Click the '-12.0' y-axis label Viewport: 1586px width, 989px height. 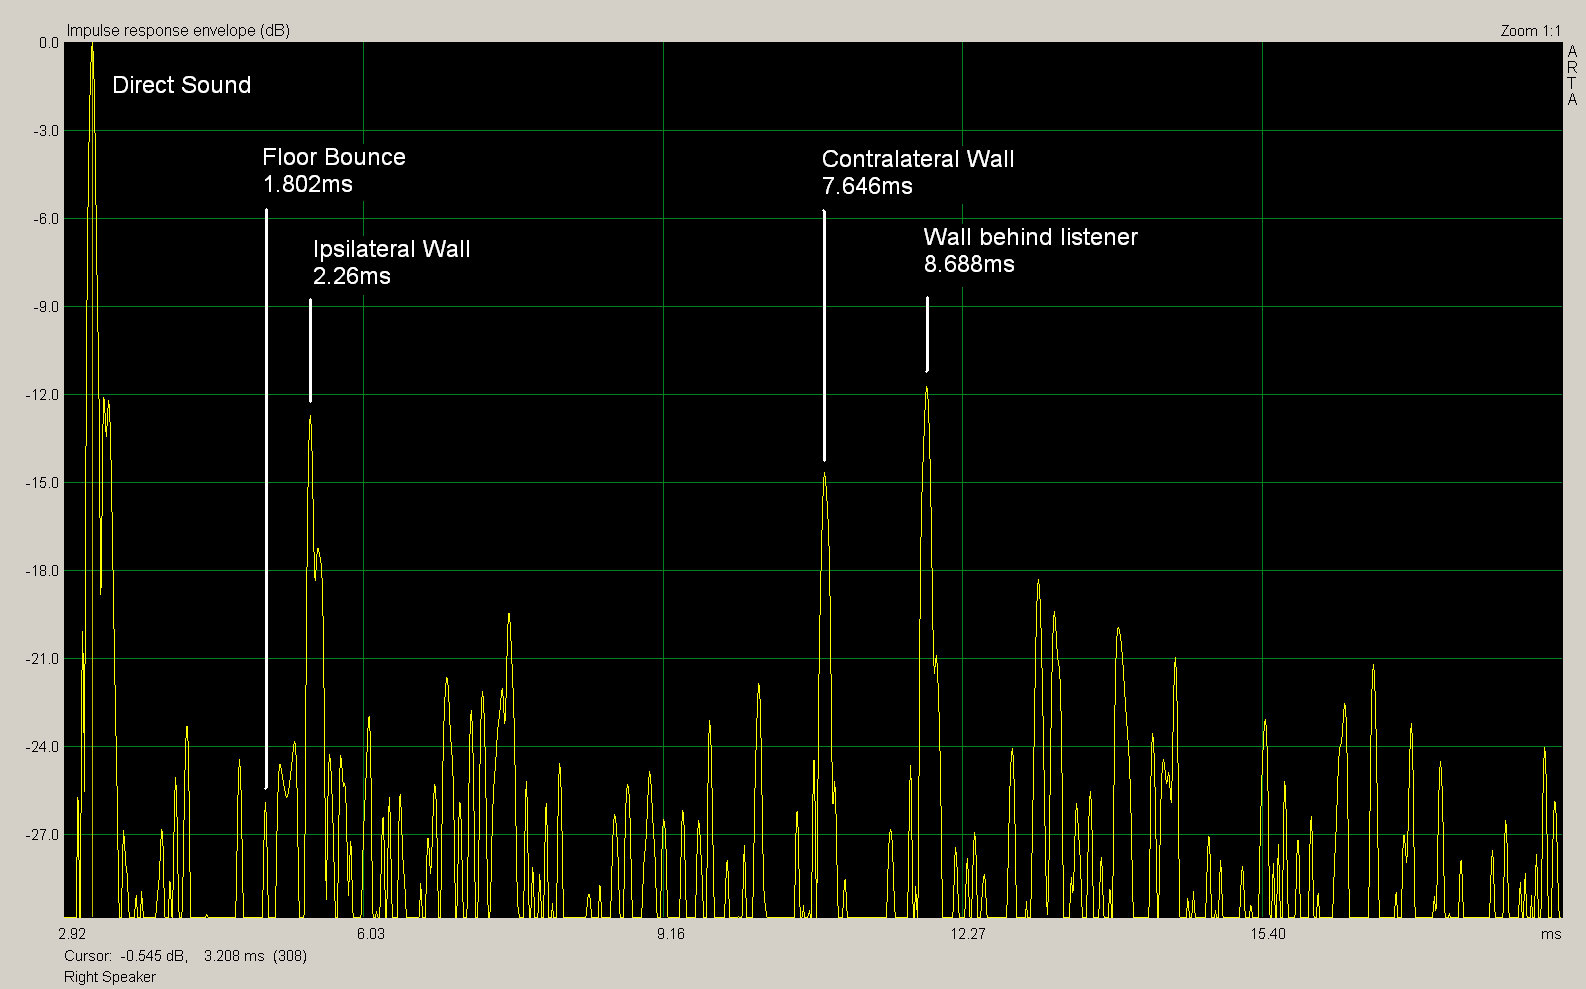click(x=44, y=395)
